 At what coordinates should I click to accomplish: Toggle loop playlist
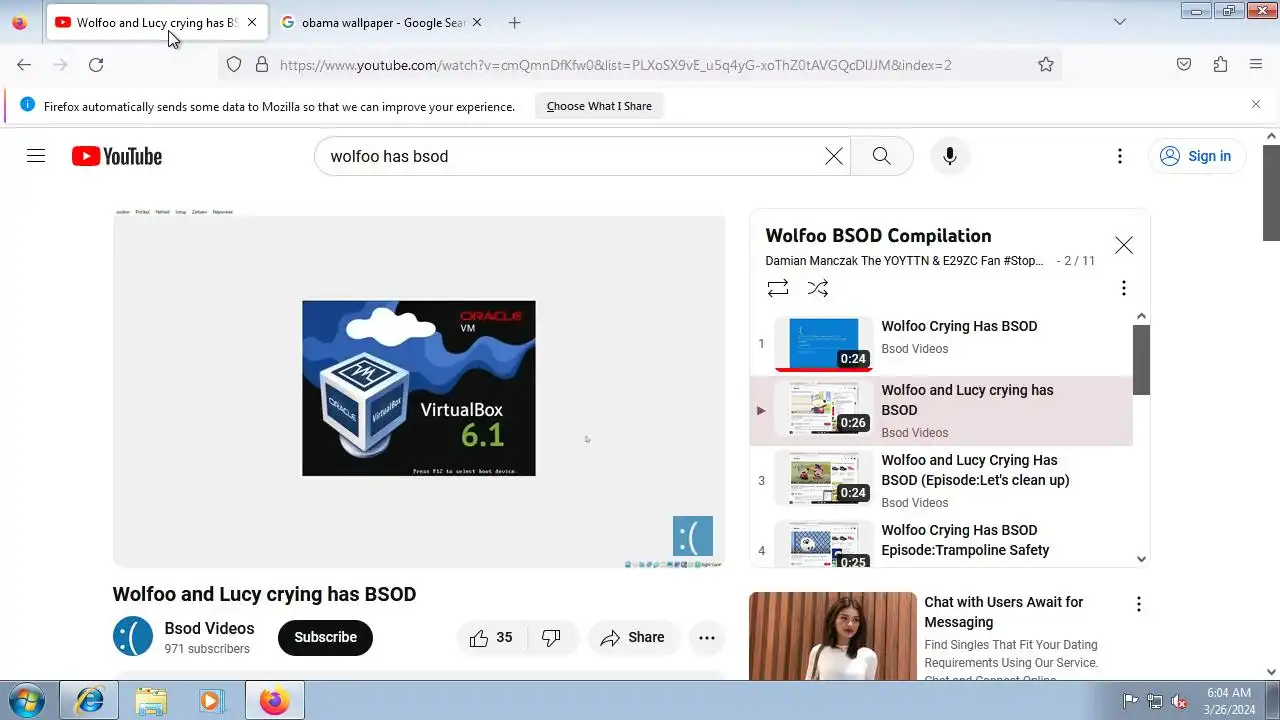[x=778, y=288]
